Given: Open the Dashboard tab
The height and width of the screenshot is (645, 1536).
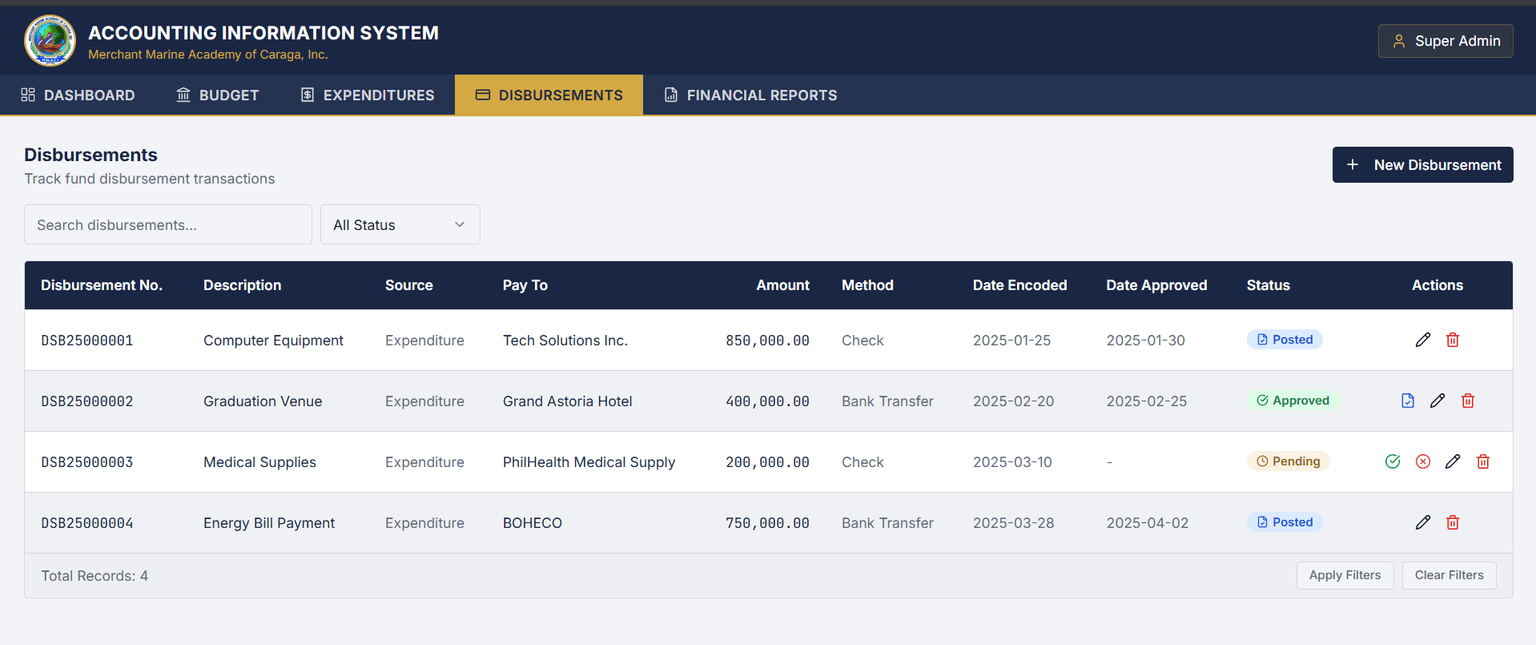Looking at the screenshot, I should click(78, 95).
